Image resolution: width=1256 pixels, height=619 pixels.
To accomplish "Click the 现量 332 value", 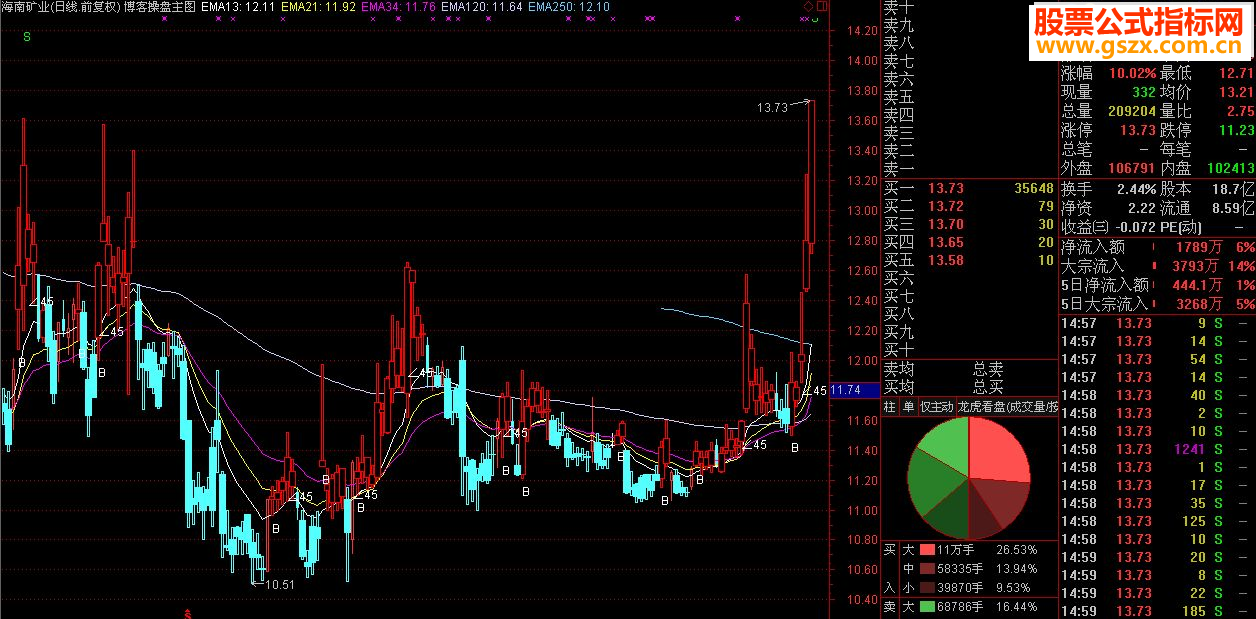I will (1143, 92).
